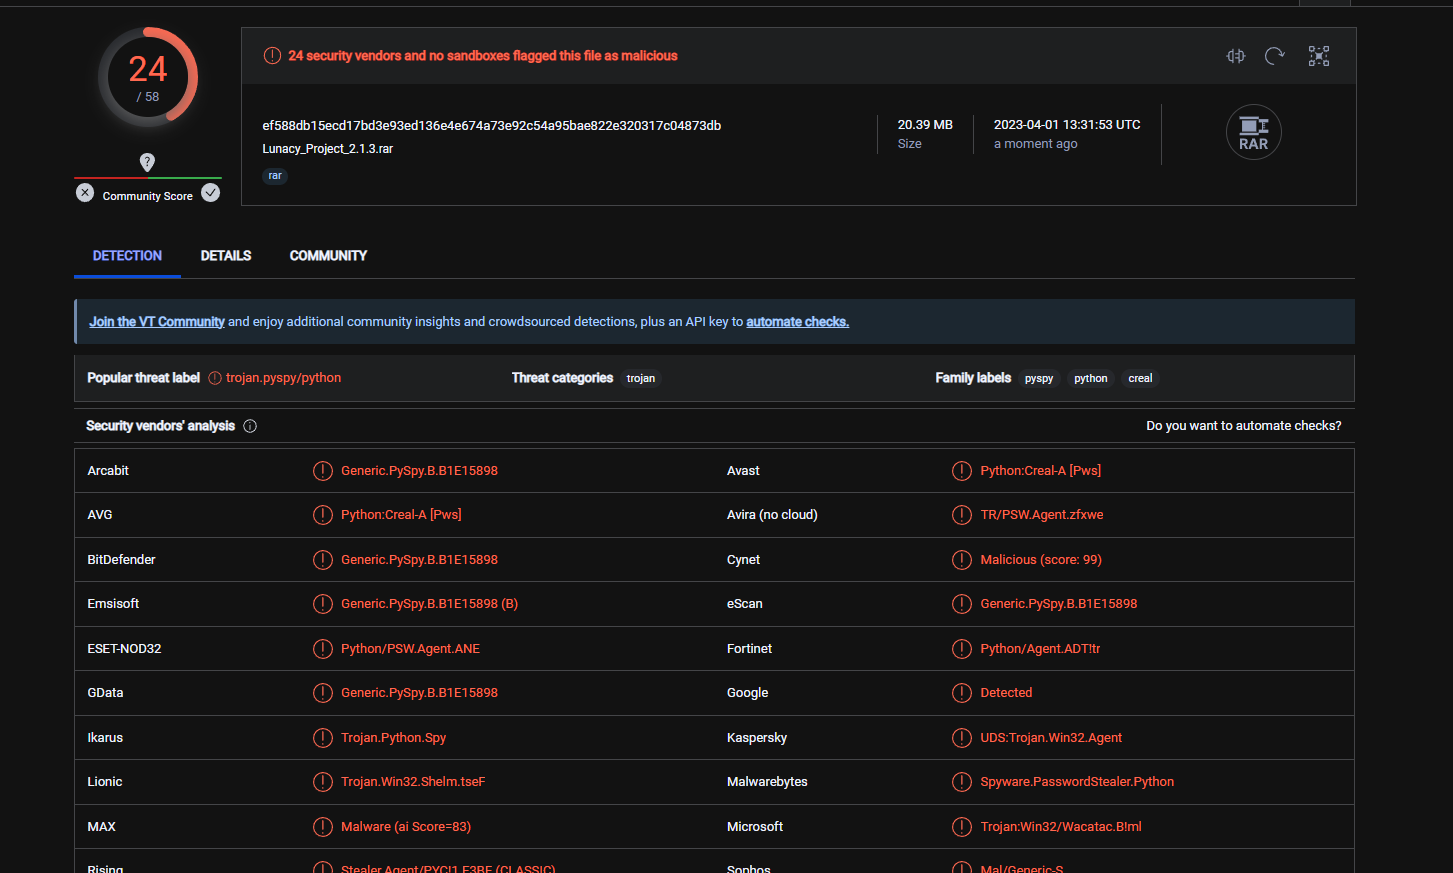Click the reanalyze file refresh icon

1274,56
